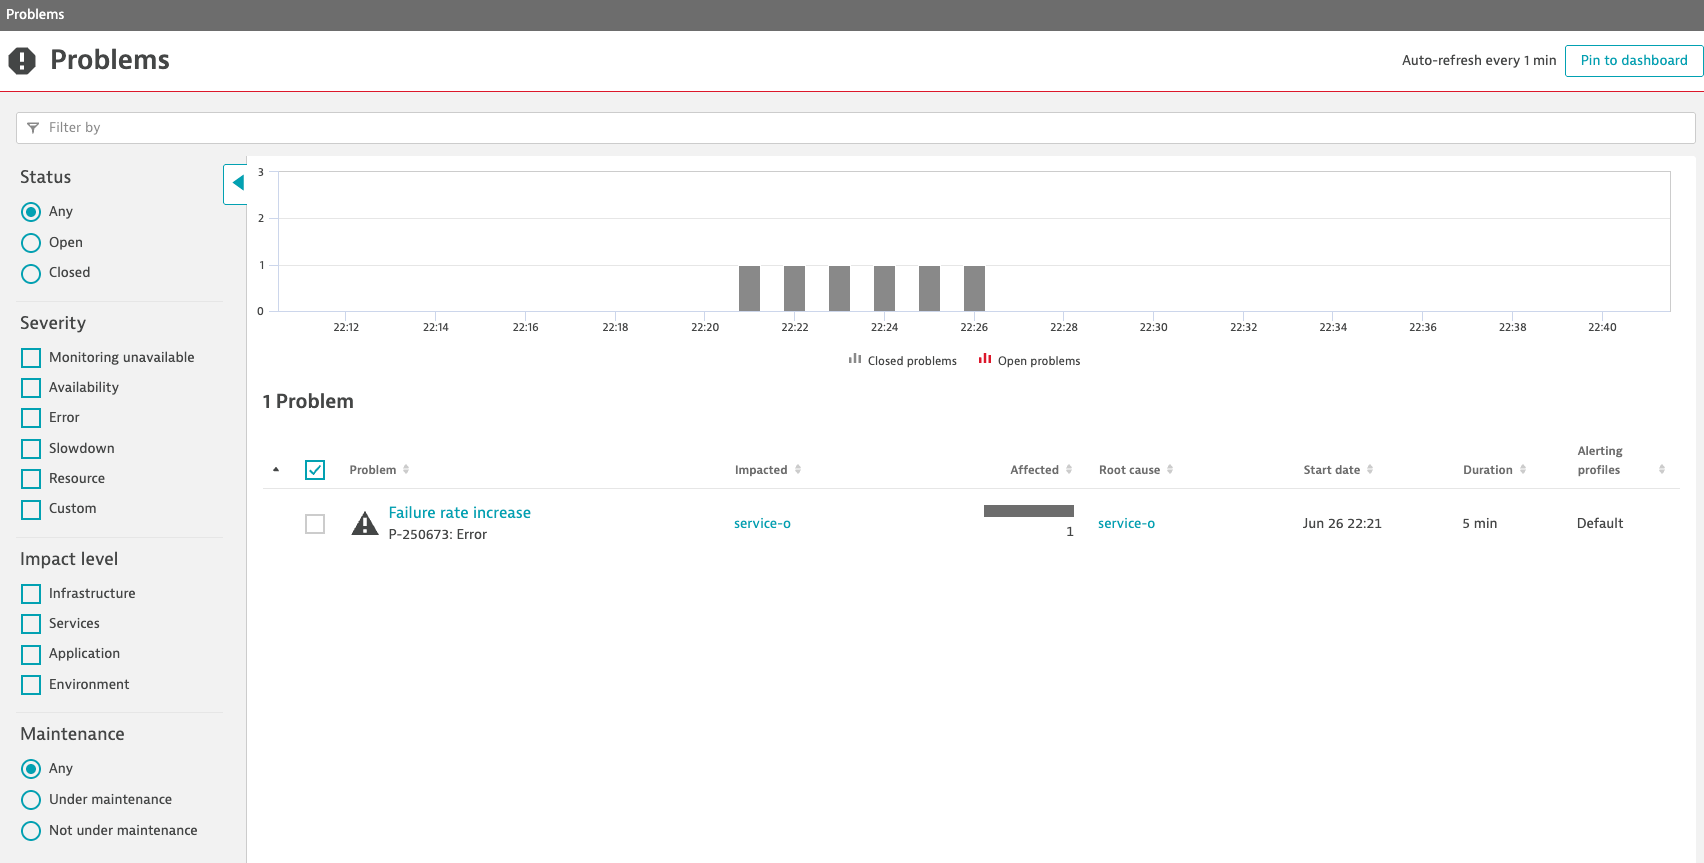Open the Failure rate increase problem link
The image size is (1704, 863).
point(459,513)
